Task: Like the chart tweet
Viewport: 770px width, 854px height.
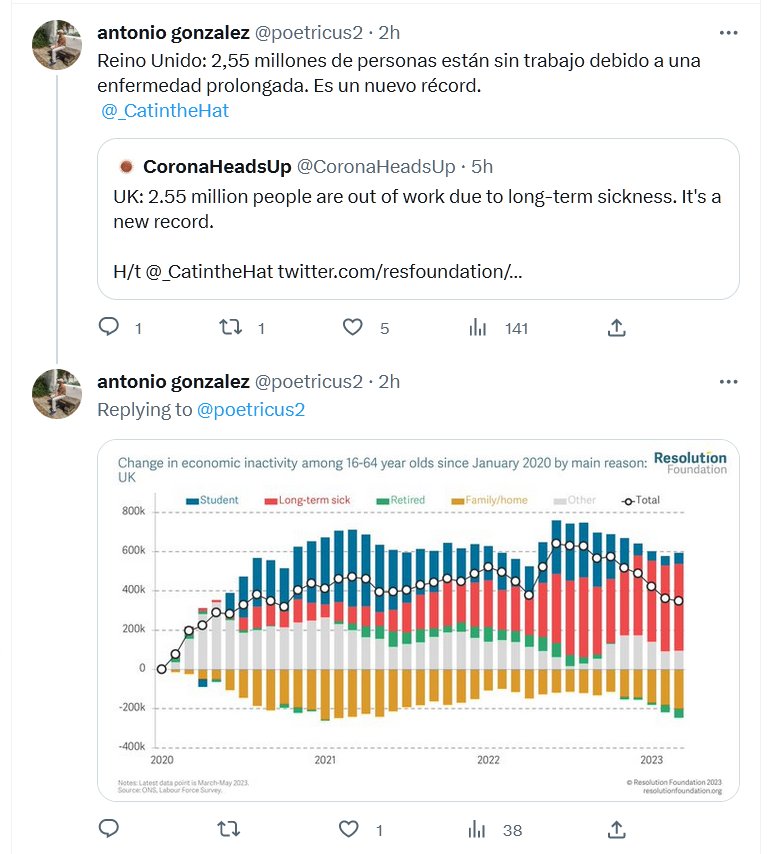Action: point(349,829)
